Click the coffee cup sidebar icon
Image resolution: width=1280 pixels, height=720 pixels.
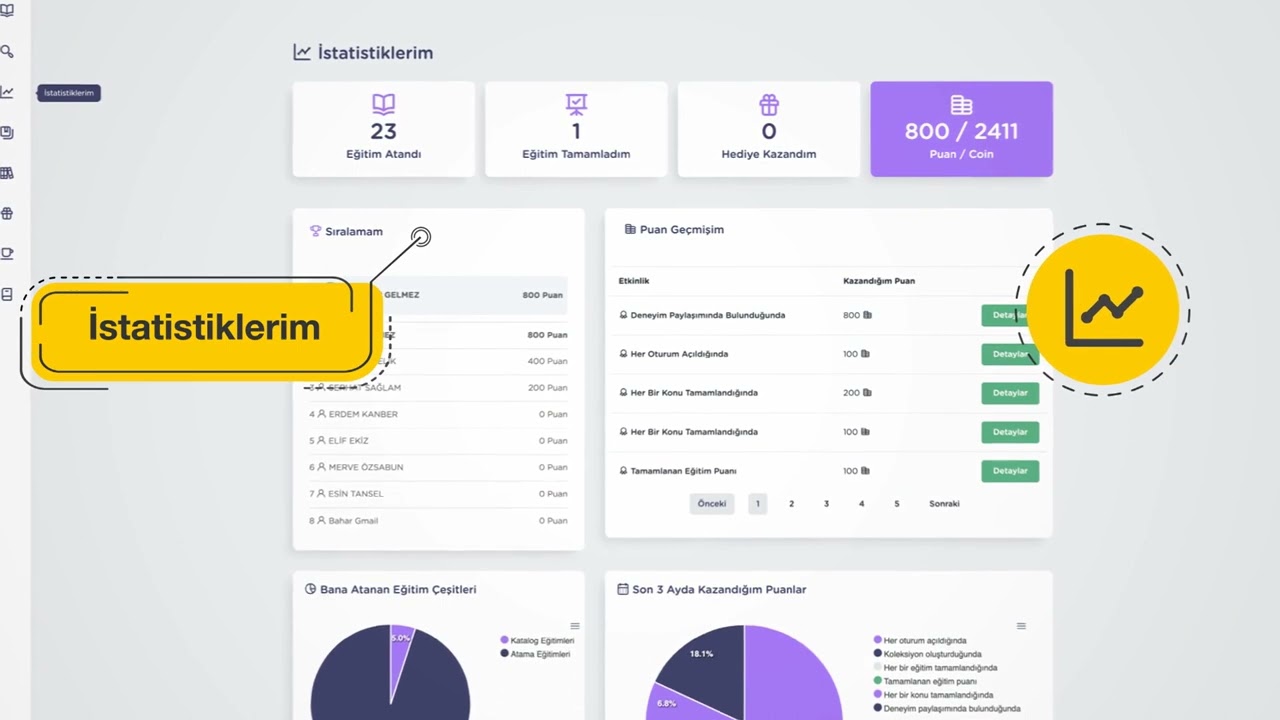click(7, 253)
